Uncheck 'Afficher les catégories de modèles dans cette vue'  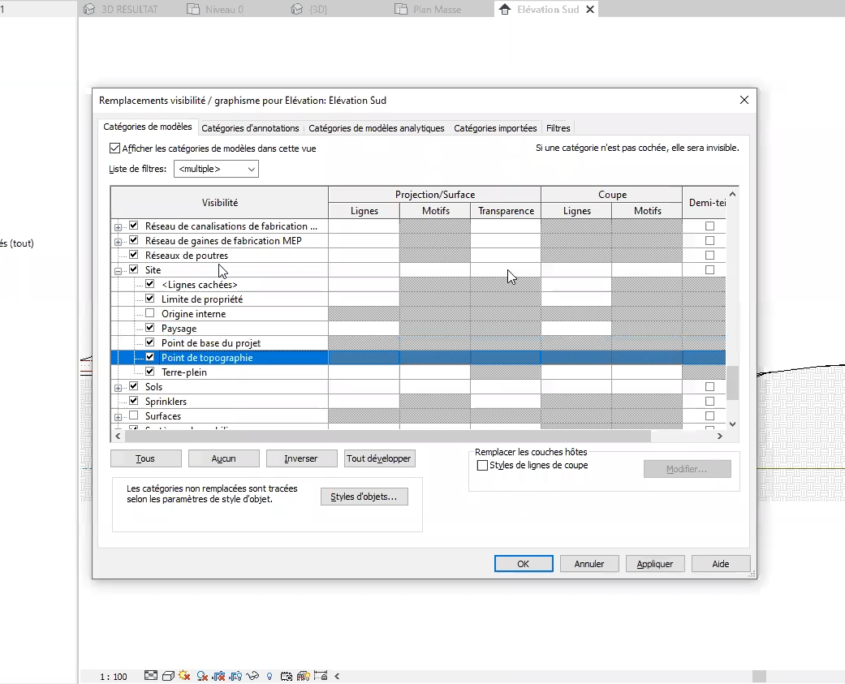click(114, 148)
